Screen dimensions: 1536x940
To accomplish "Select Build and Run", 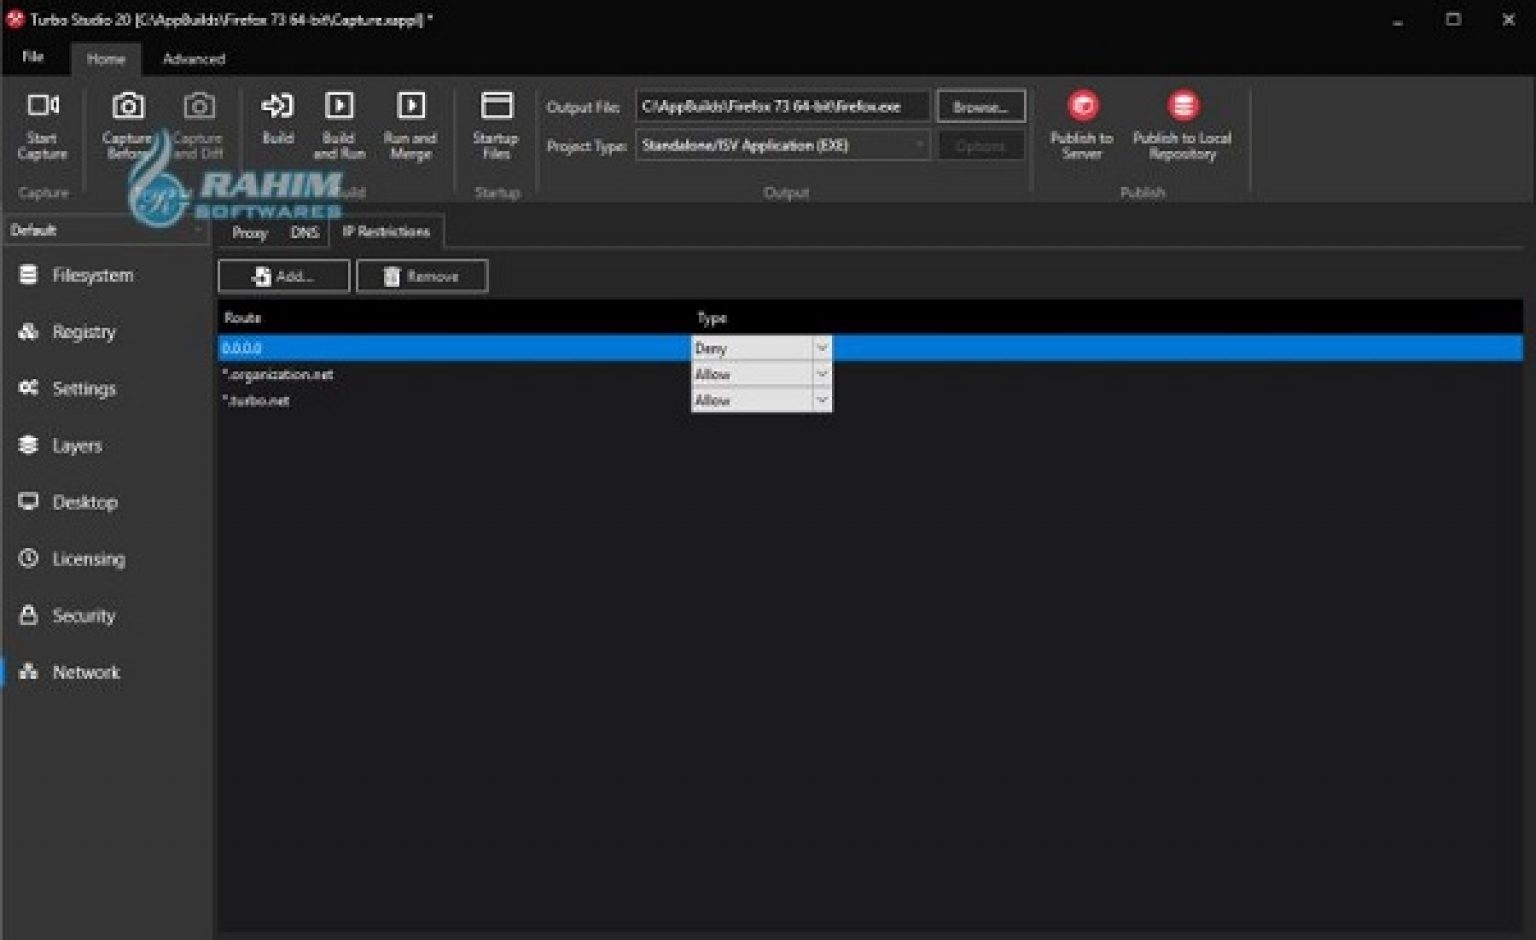I will point(339,122).
